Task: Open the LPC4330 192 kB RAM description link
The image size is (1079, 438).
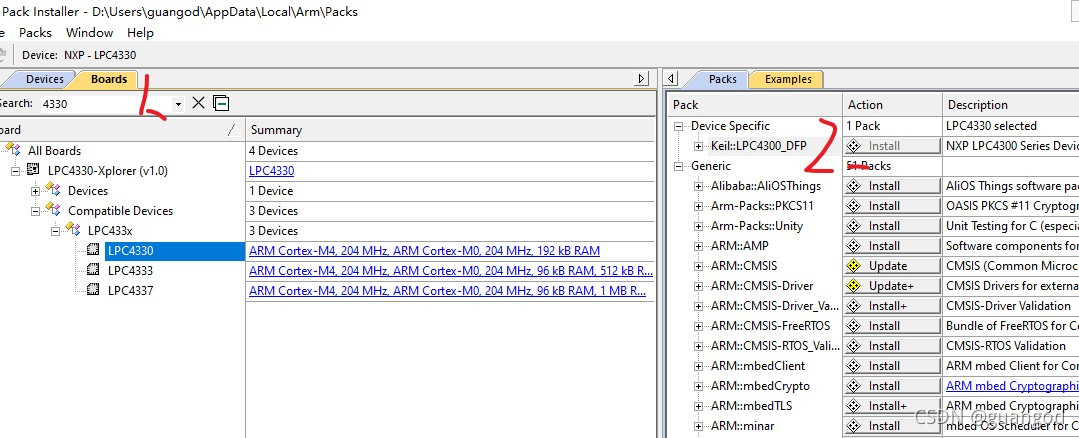Action: point(425,251)
